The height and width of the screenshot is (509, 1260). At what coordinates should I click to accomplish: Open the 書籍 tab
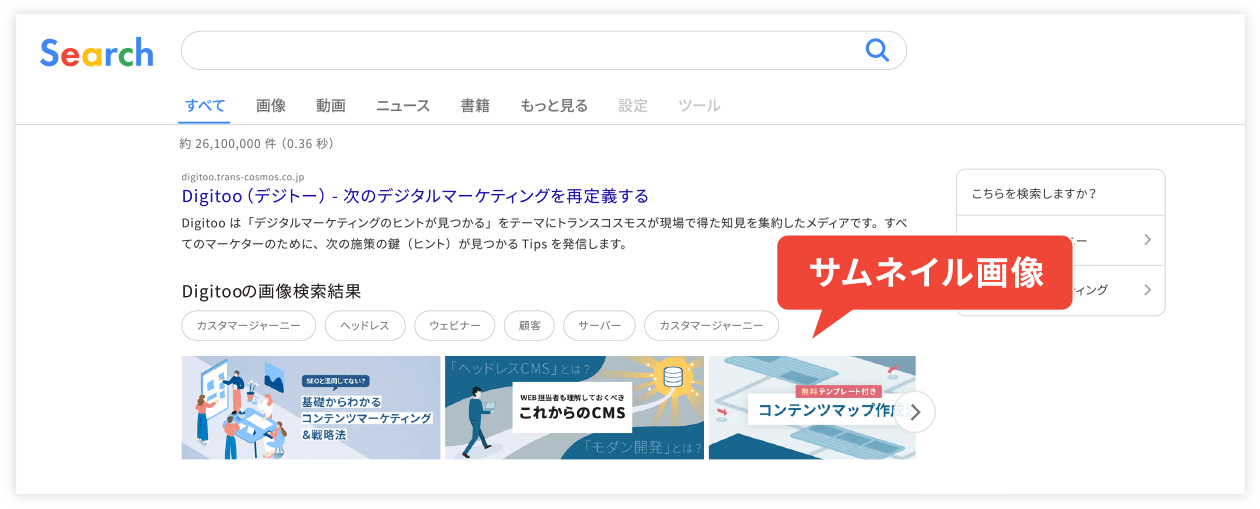[475, 105]
